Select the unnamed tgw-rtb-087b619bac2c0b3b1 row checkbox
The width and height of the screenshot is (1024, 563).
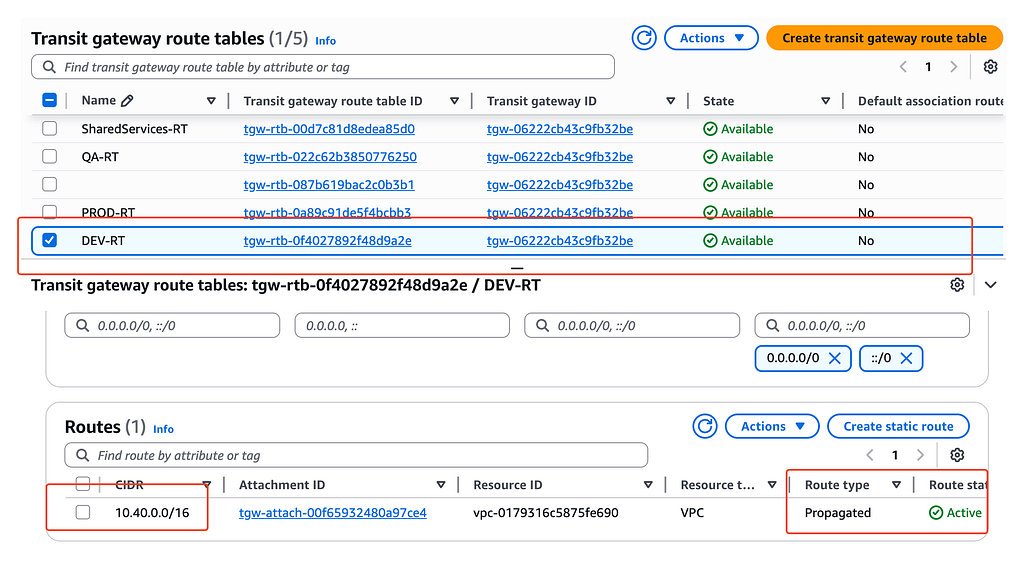point(50,185)
